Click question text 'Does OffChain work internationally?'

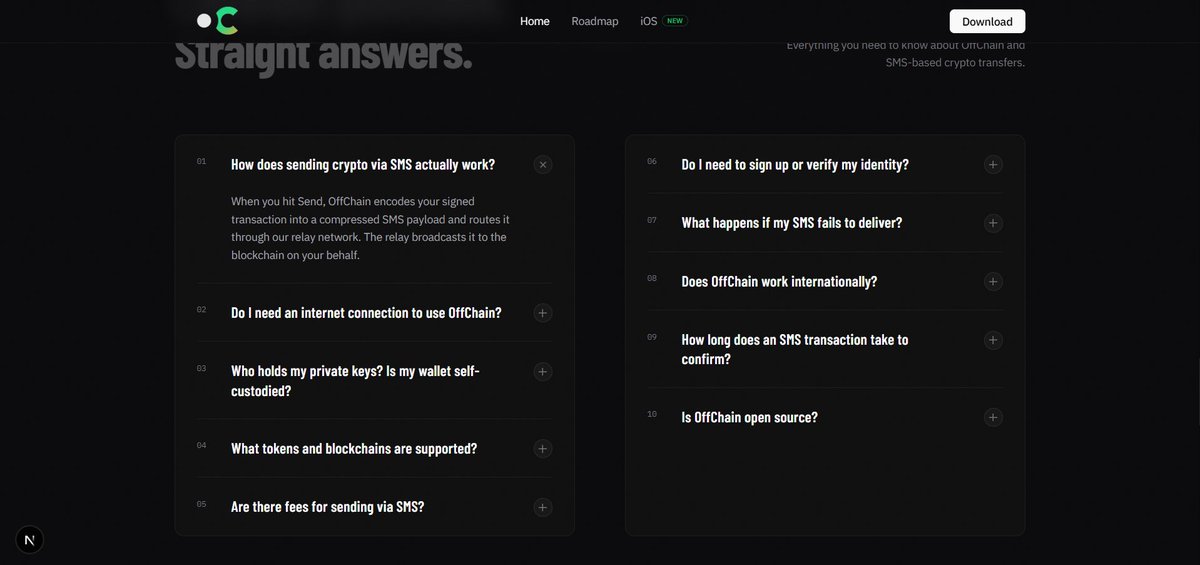(x=779, y=282)
